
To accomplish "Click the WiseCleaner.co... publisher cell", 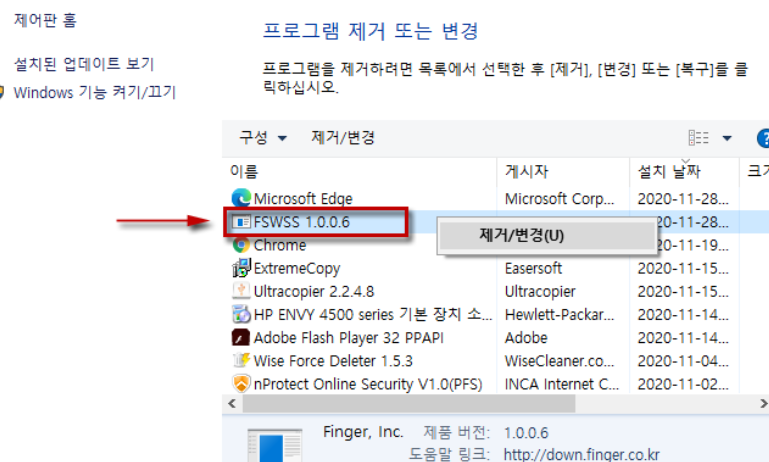I will tap(559, 361).
